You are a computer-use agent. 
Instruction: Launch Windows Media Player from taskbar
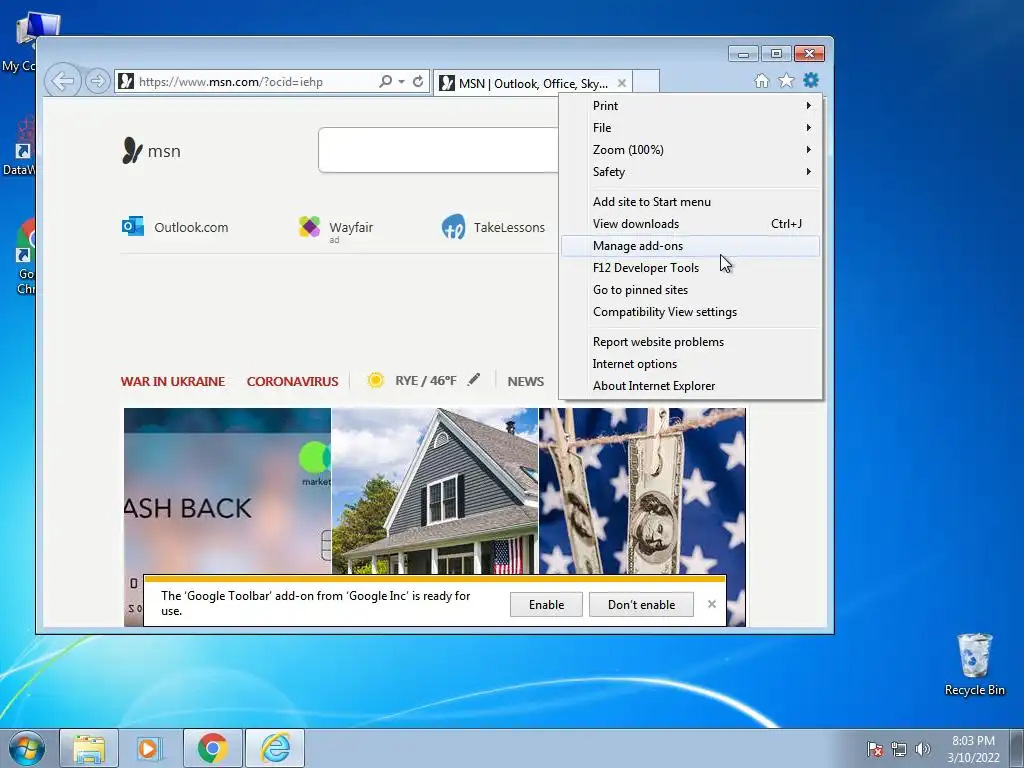(x=148, y=748)
